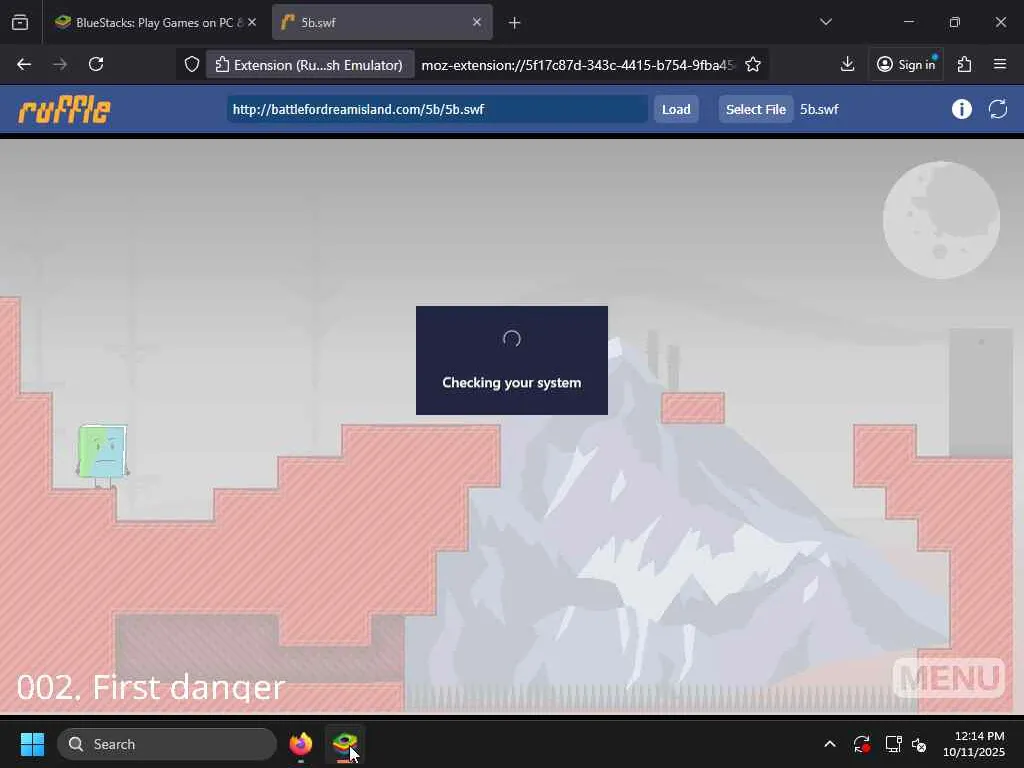Open Firefox View icon in tab bar
Screen dimensions: 1024x768
[20, 22]
